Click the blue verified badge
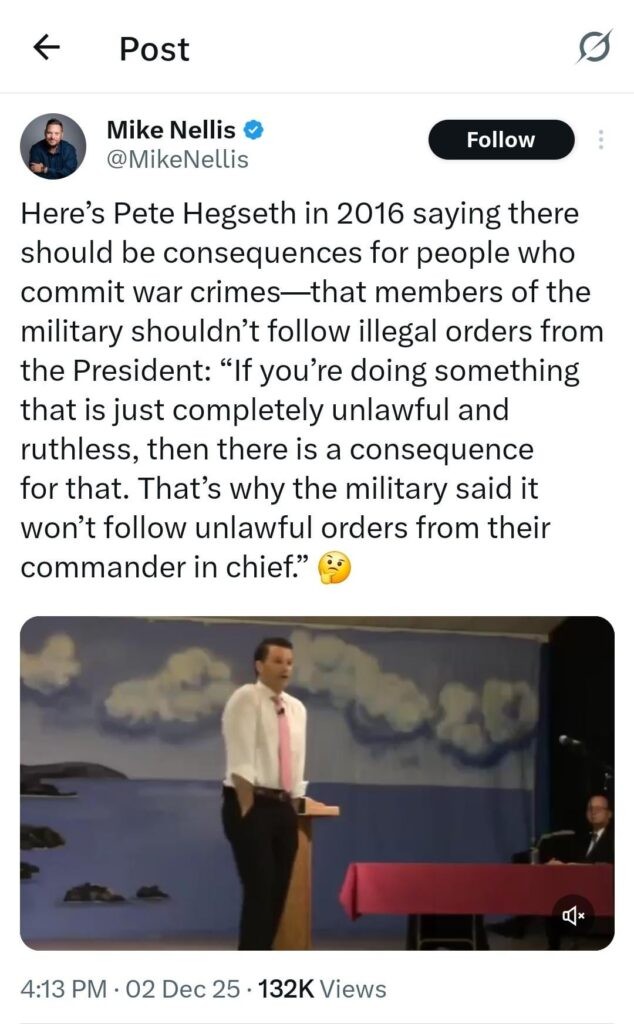This screenshot has height=1024, width=634. pos(253,129)
